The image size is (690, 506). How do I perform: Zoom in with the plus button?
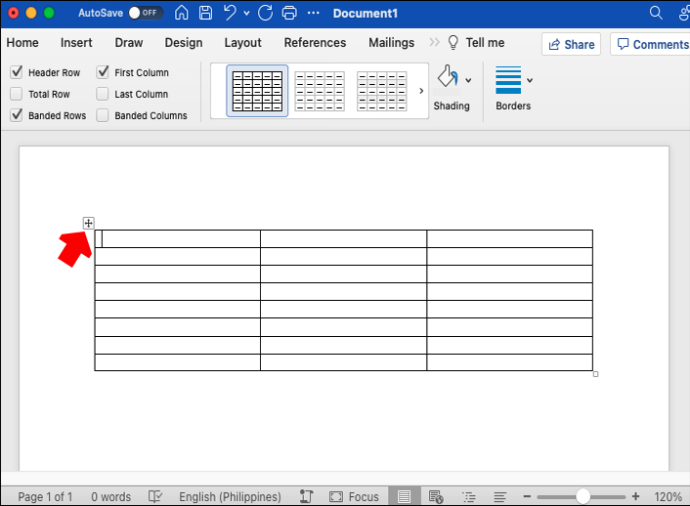click(x=635, y=496)
